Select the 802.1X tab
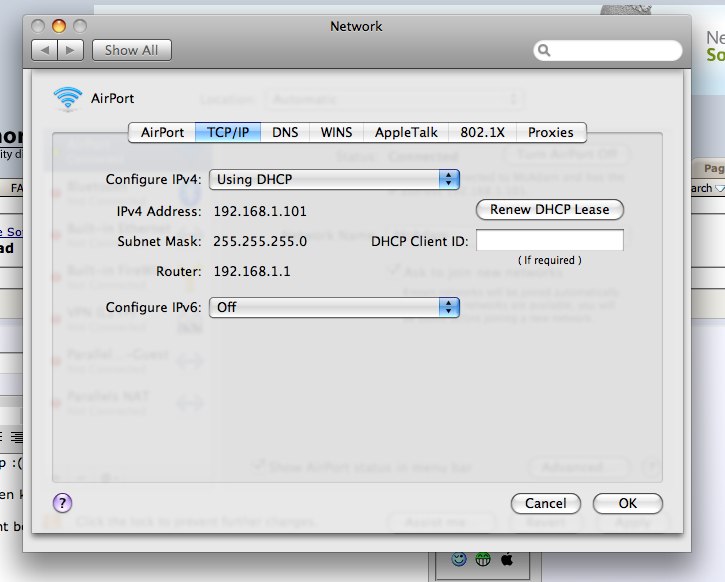 [482, 133]
